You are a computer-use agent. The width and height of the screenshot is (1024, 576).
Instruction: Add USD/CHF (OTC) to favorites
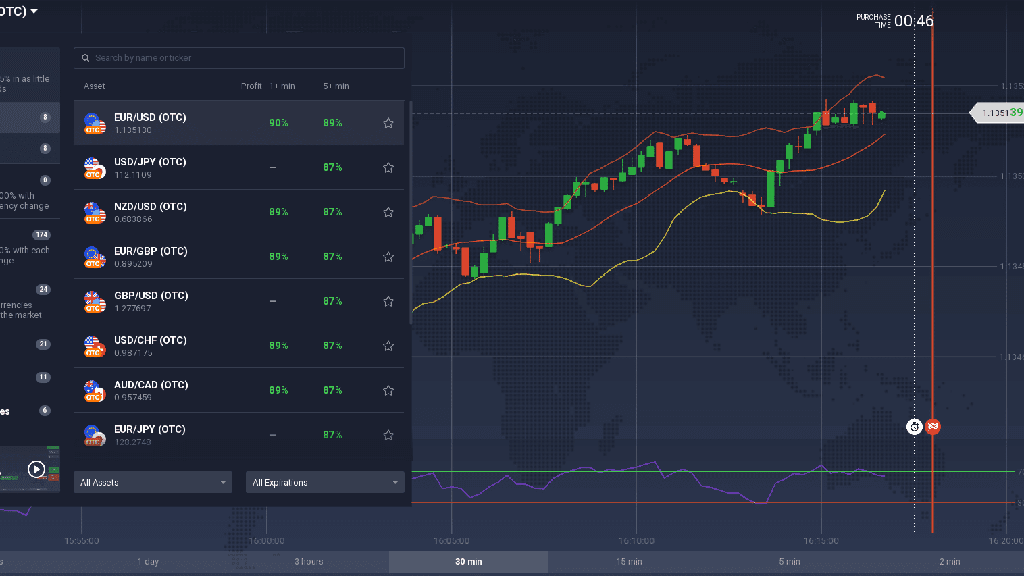tap(388, 345)
